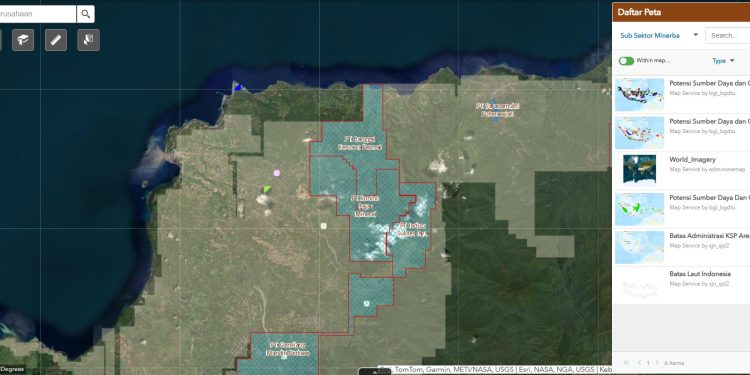Click the Daftar Peta panel header
750x375 pixels.
(x=681, y=12)
